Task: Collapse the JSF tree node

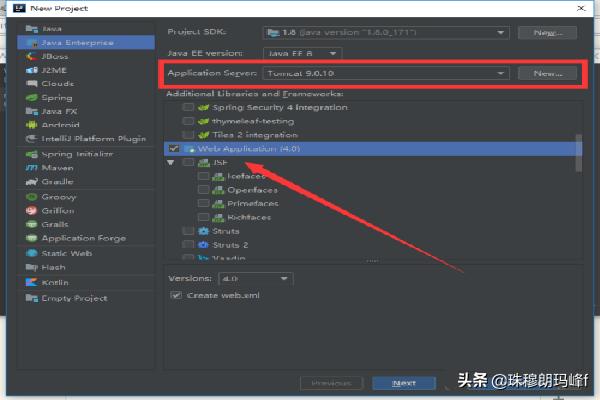Action: (x=171, y=163)
